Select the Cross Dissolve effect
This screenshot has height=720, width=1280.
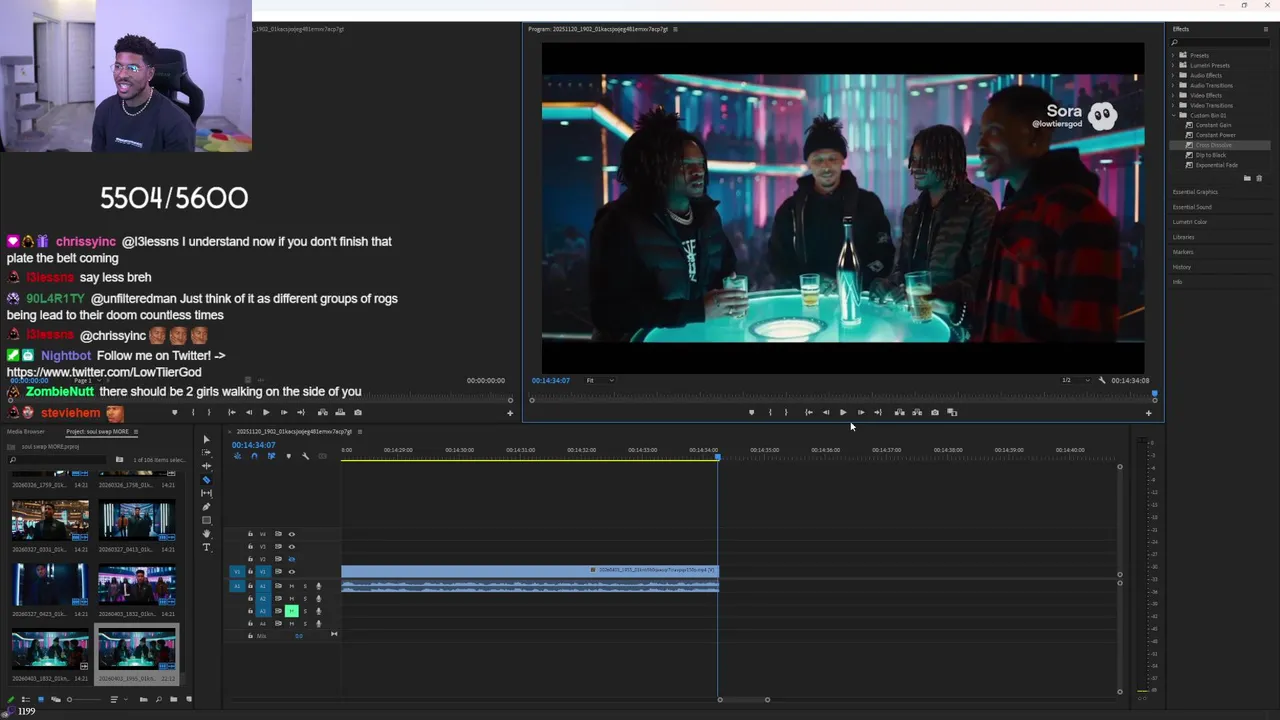tap(1214, 145)
